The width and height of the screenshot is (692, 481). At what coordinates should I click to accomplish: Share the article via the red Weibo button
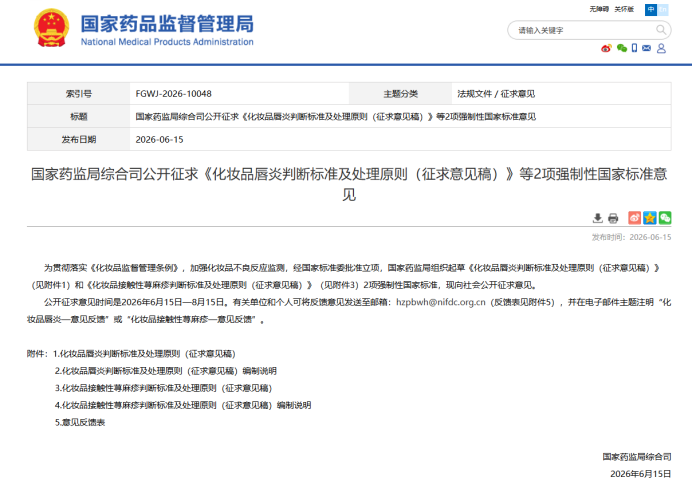click(635, 218)
